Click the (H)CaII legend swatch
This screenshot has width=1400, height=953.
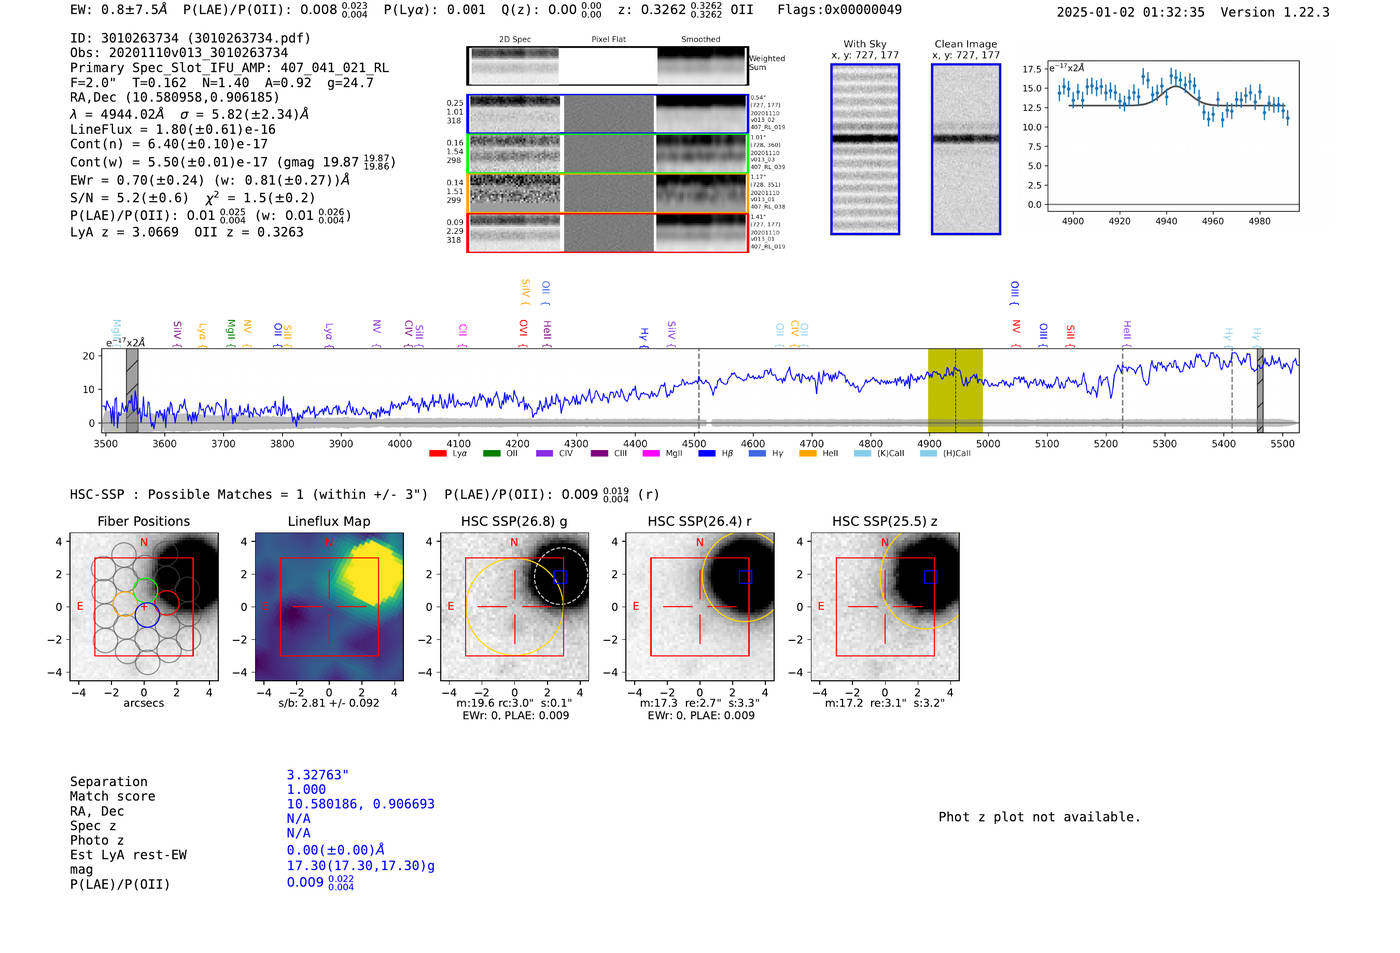tap(928, 454)
